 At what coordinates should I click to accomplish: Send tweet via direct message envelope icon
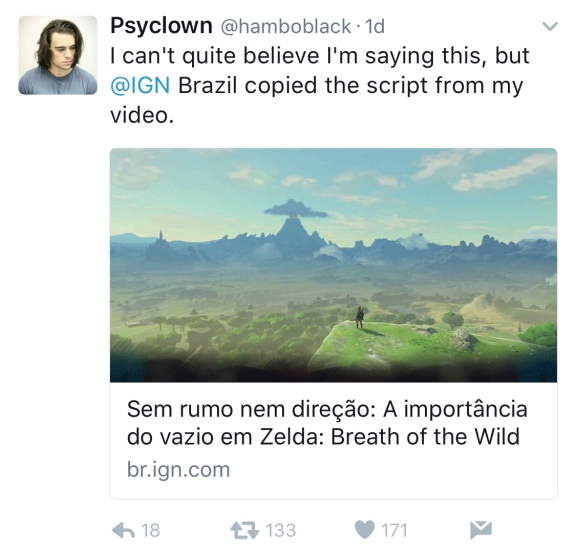coord(481,530)
